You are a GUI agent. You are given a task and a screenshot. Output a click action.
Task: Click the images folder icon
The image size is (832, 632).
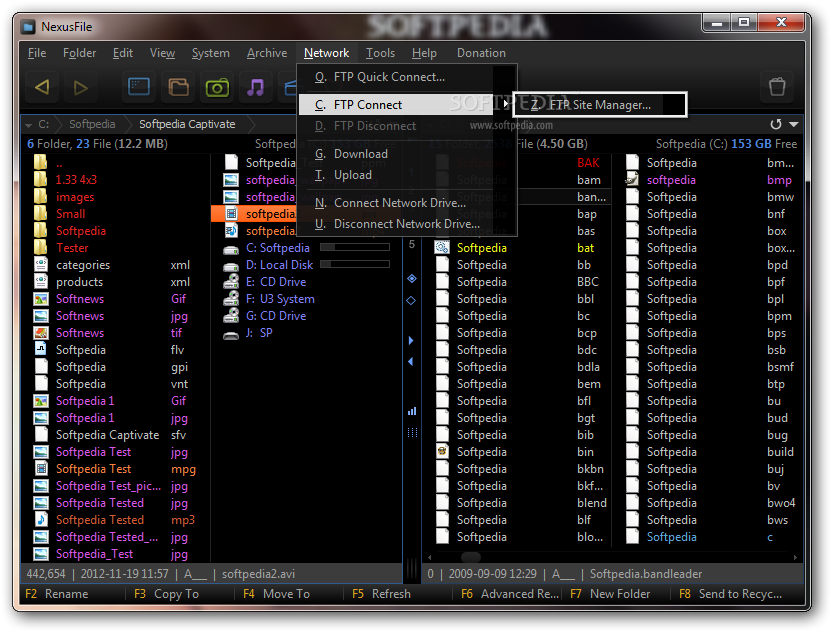[x=40, y=196]
